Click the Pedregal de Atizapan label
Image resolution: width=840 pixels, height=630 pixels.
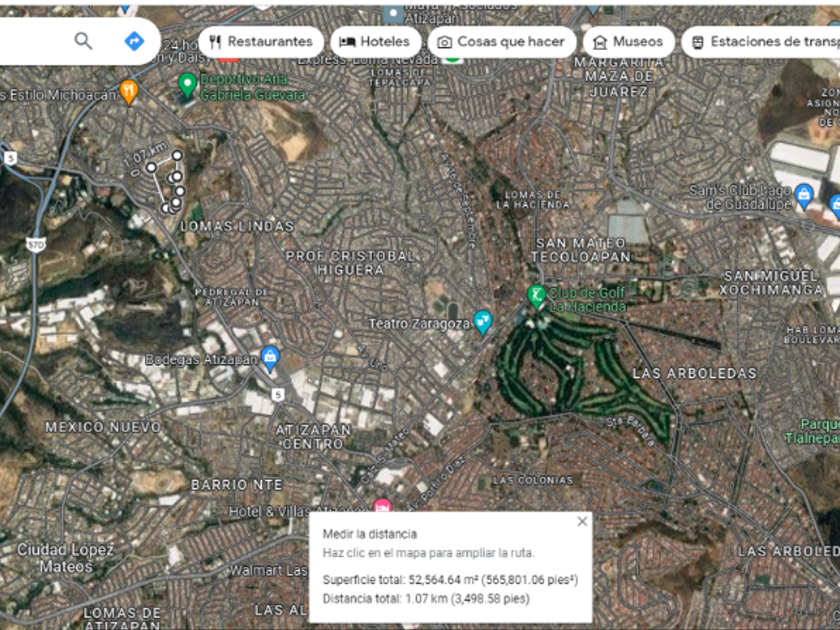coord(231,297)
